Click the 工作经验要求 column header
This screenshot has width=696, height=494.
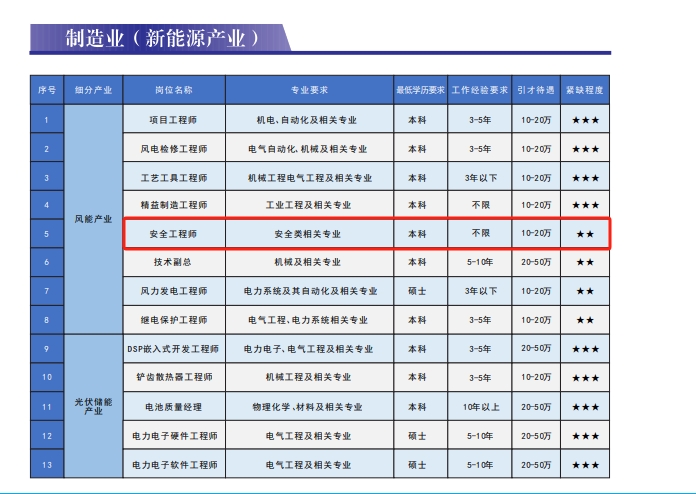pos(479,90)
